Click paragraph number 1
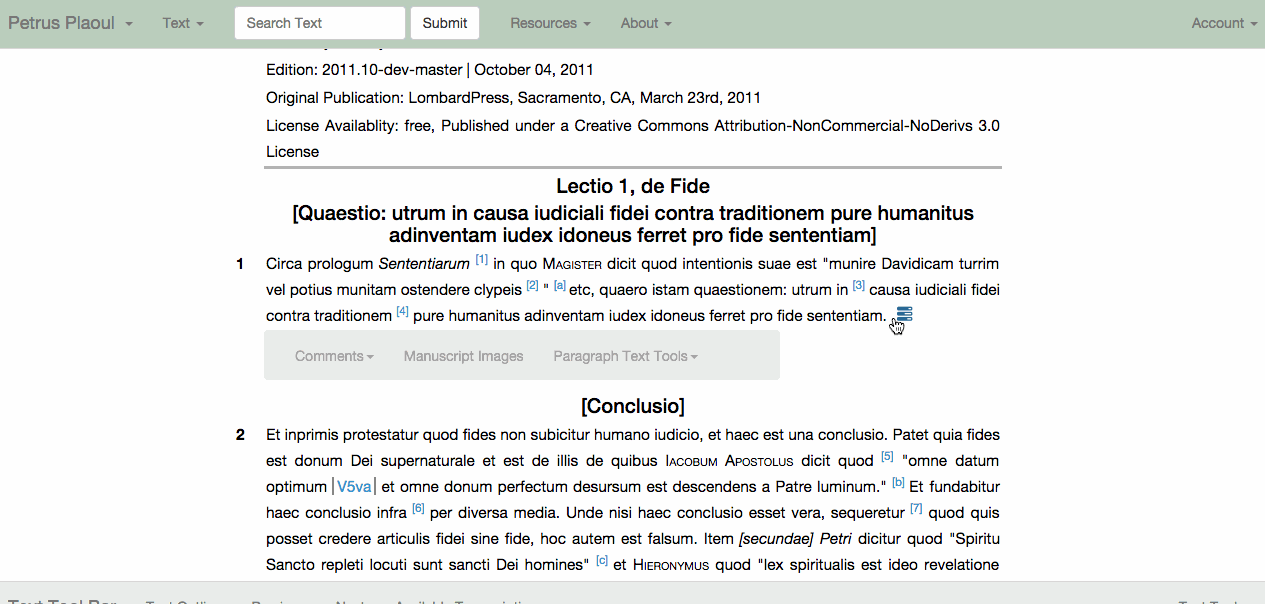 [x=240, y=264]
